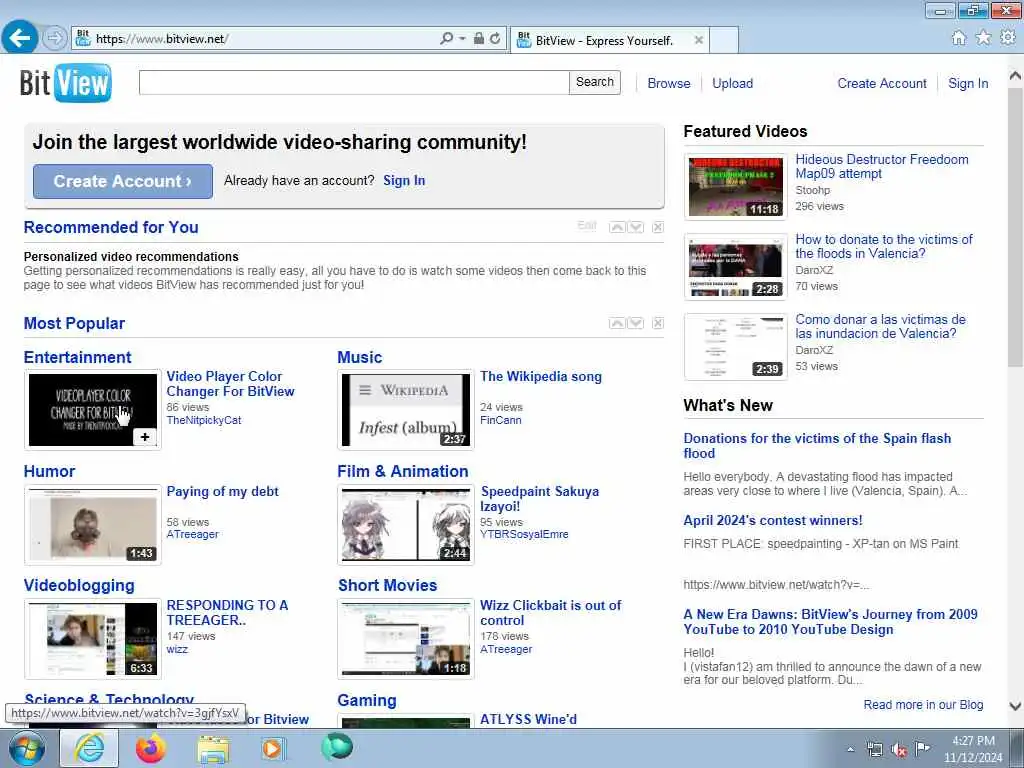Open Donations for the victims of Spain flood
This screenshot has width=1024, height=768.
(x=817, y=445)
